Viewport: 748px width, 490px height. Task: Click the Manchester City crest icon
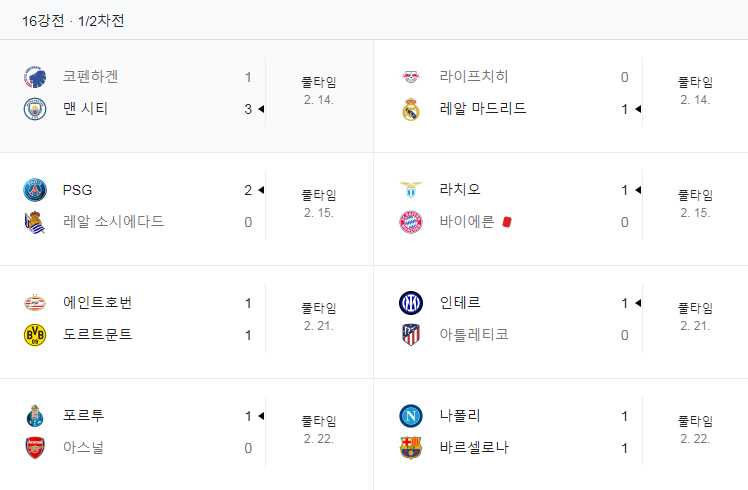[x=35, y=109]
